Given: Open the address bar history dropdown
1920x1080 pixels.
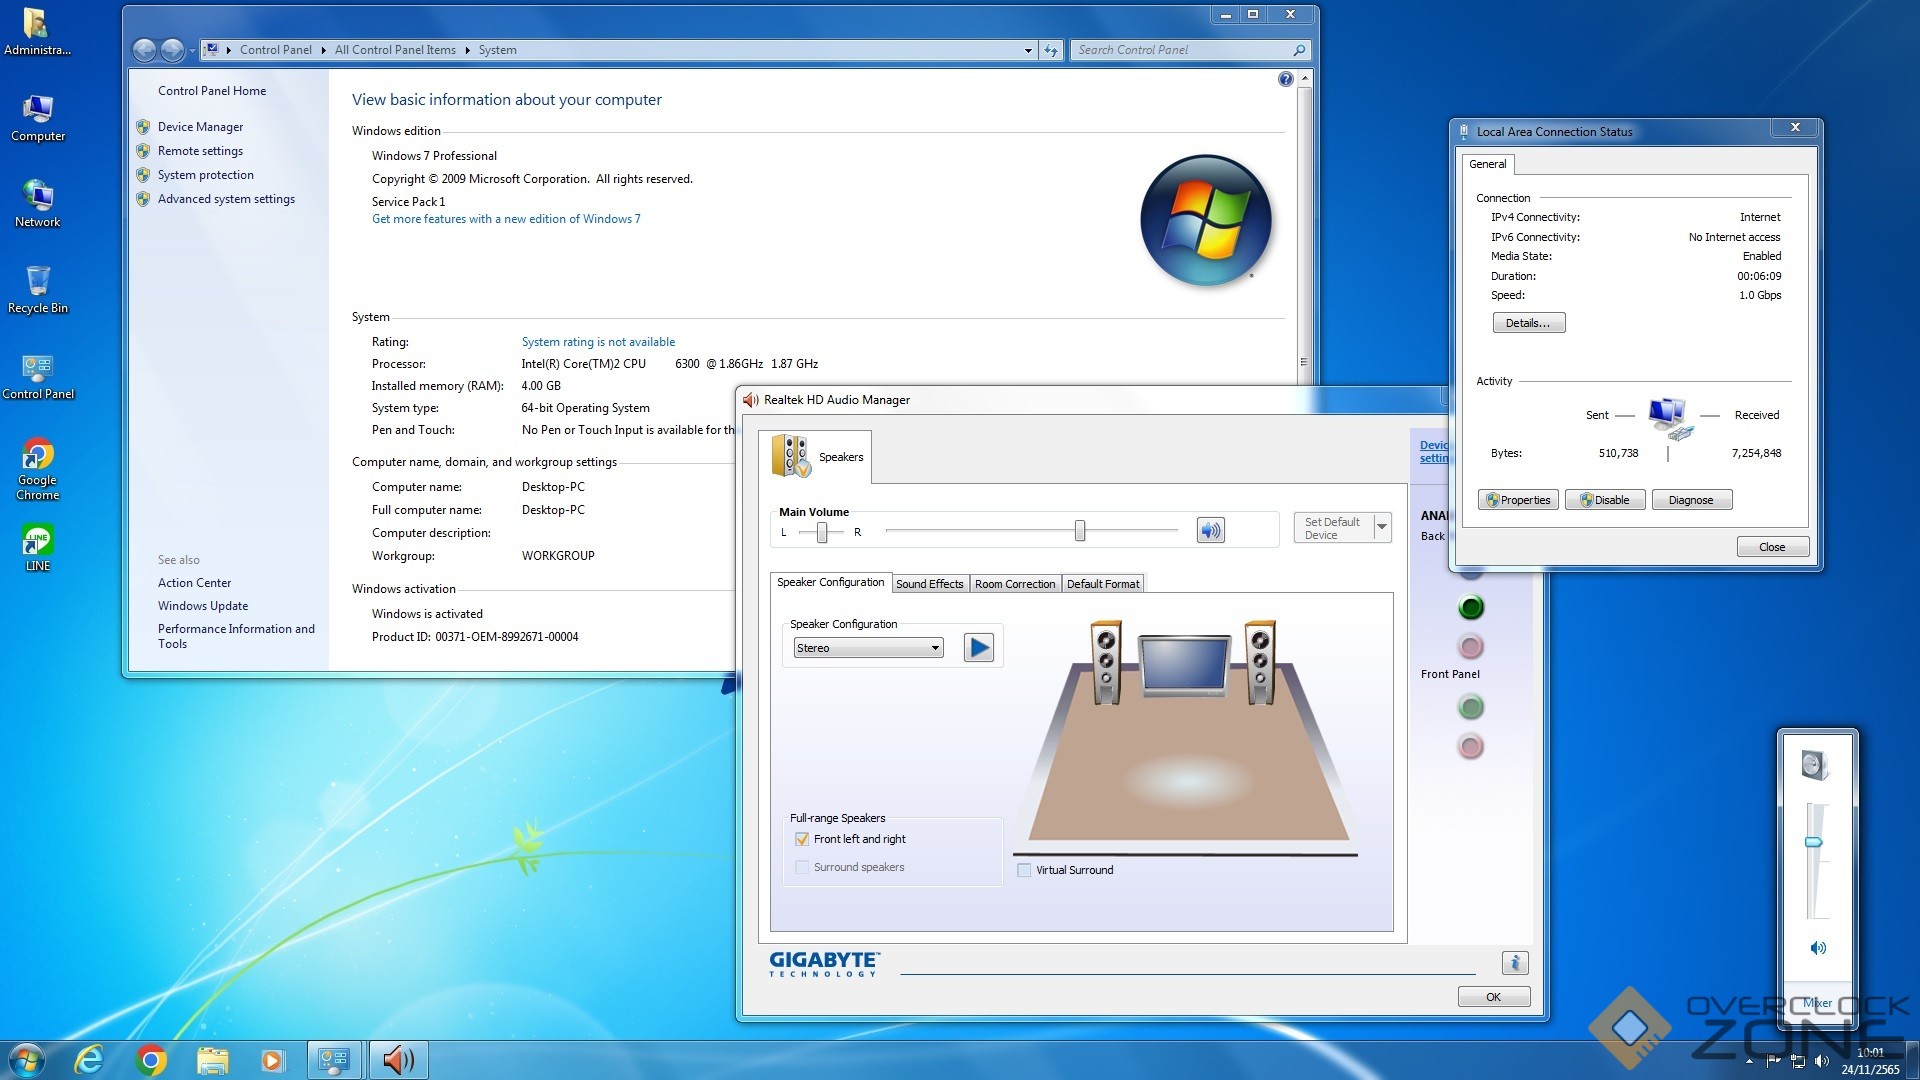Looking at the screenshot, I should coord(1028,50).
